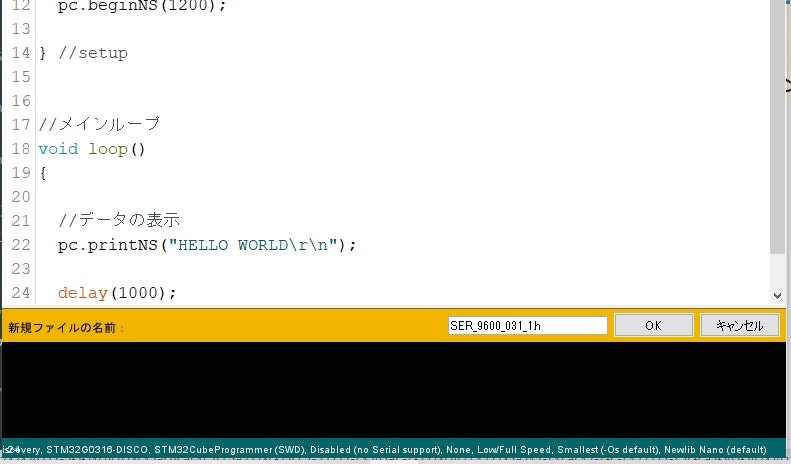The image size is (791, 464).
Task: Click the new file name input field
Action: click(528, 325)
